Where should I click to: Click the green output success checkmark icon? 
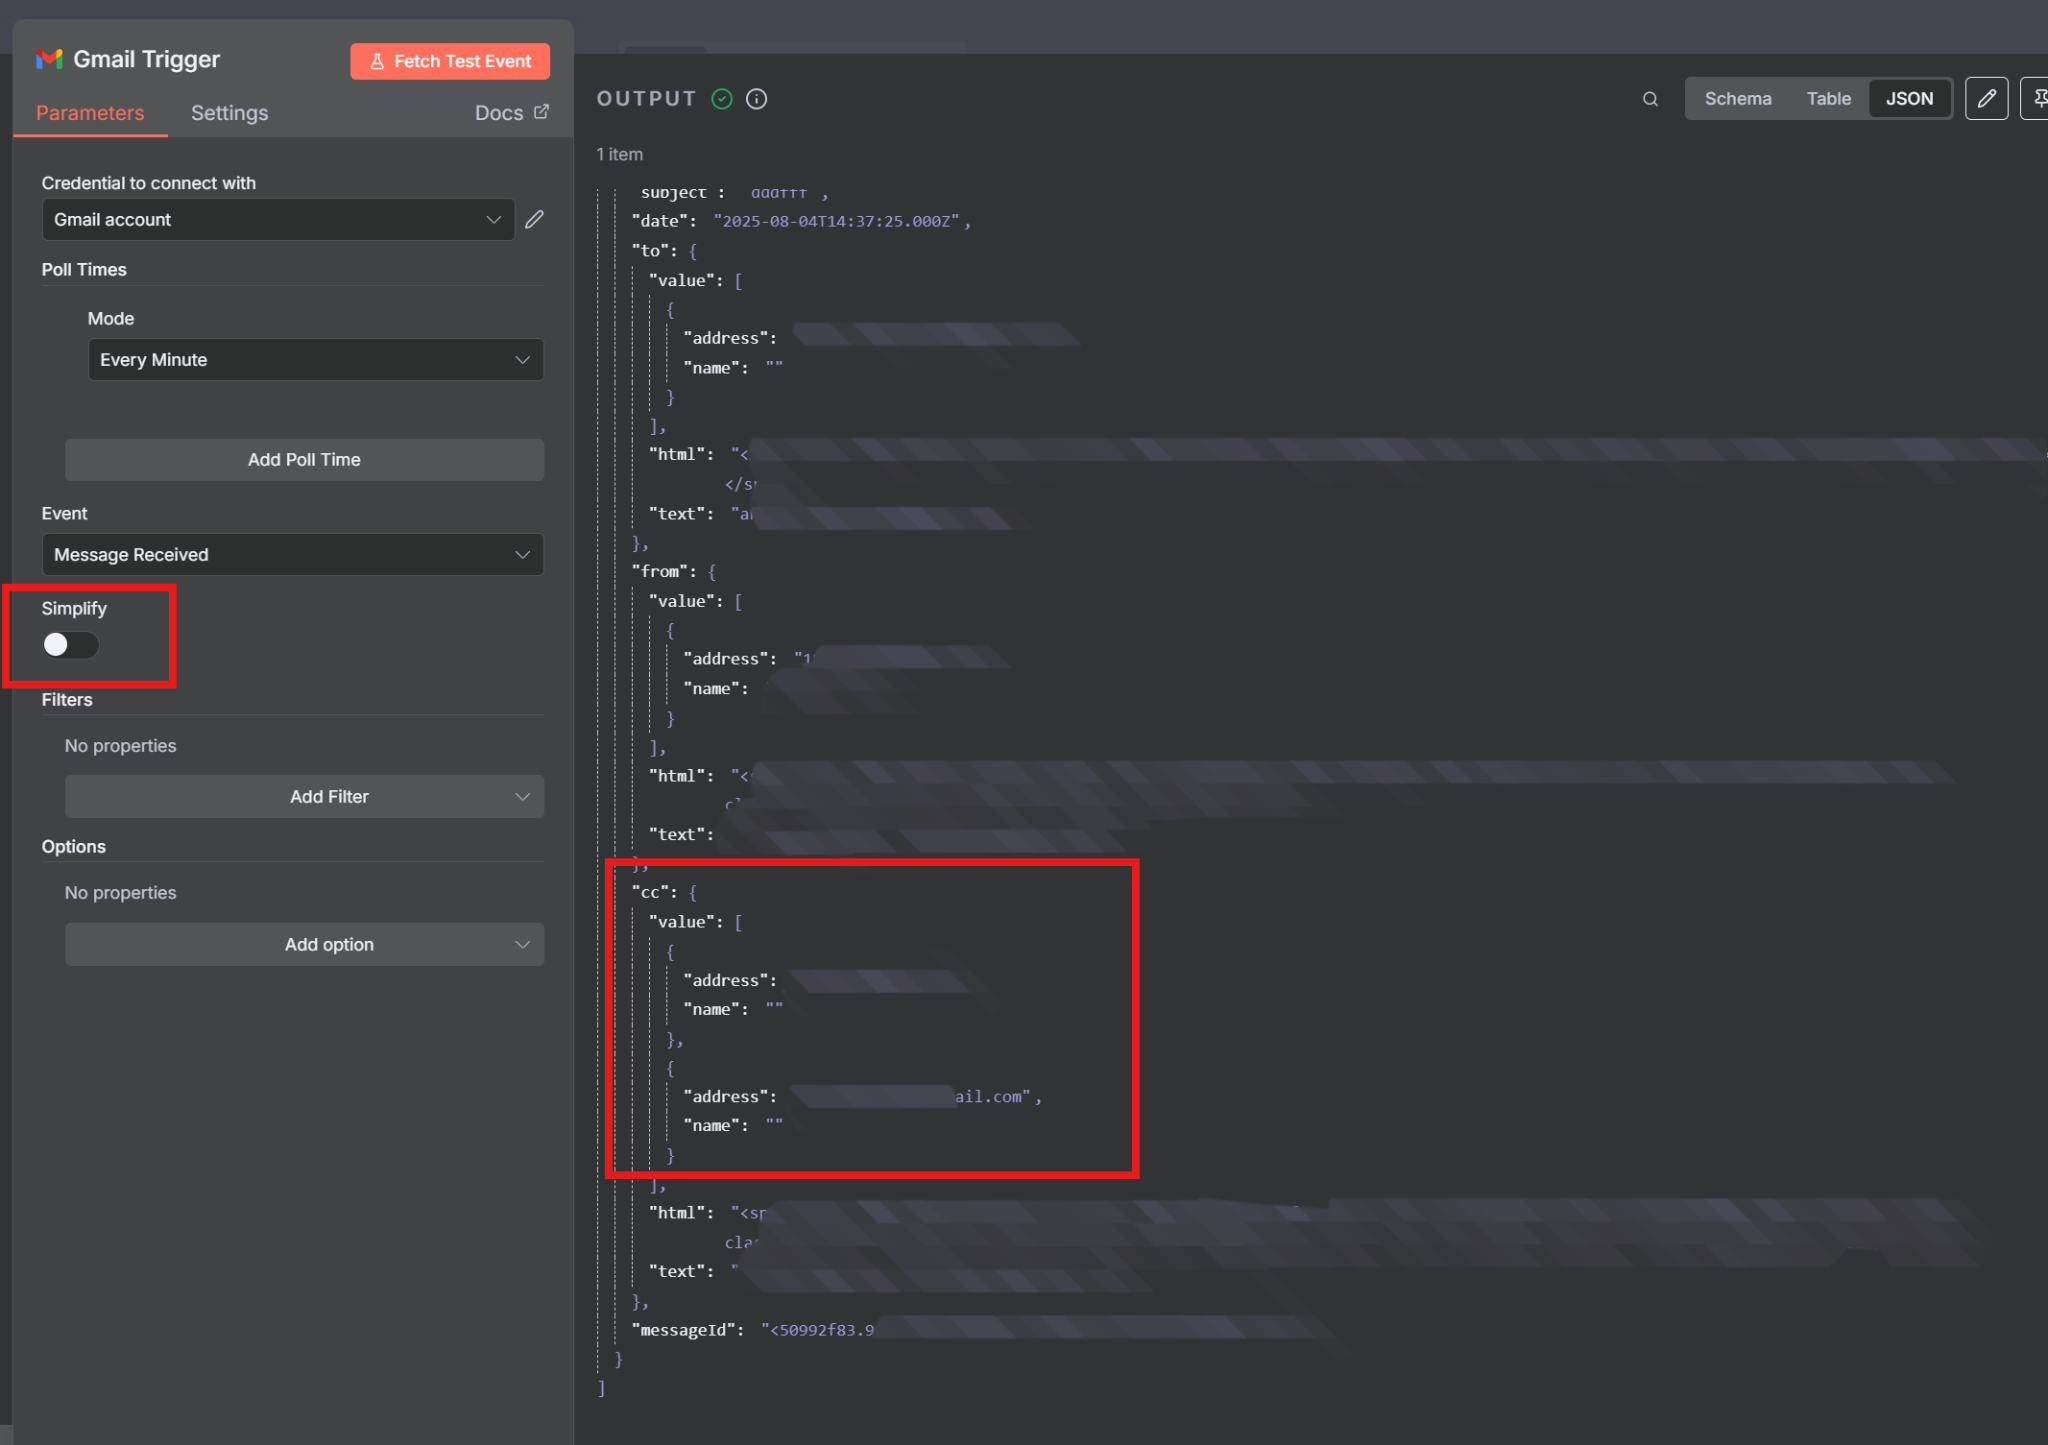pyautogui.click(x=722, y=99)
